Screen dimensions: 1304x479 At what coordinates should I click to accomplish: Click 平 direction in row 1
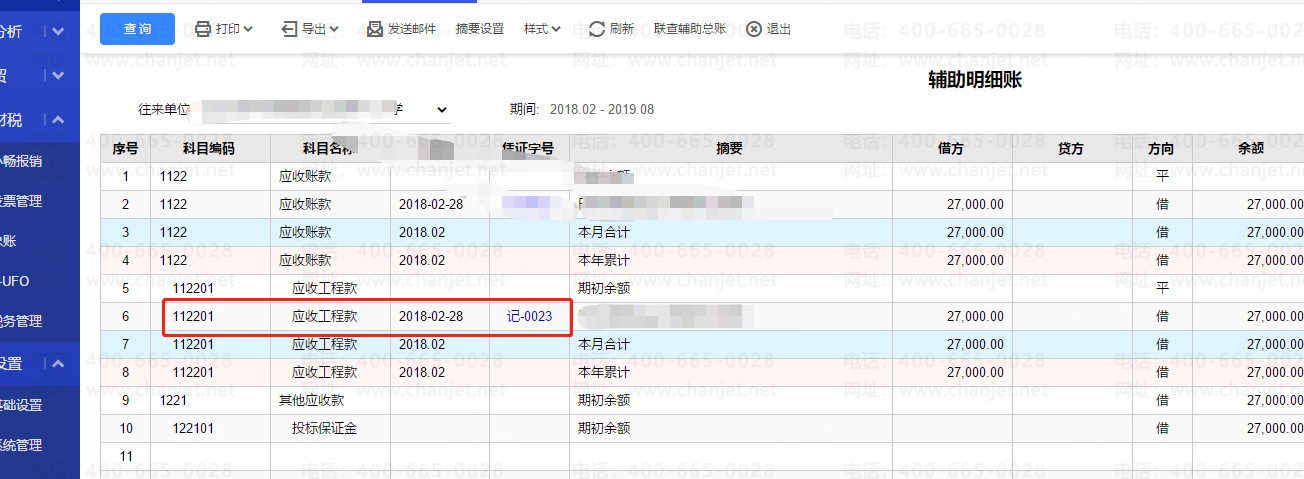coord(1162,176)
